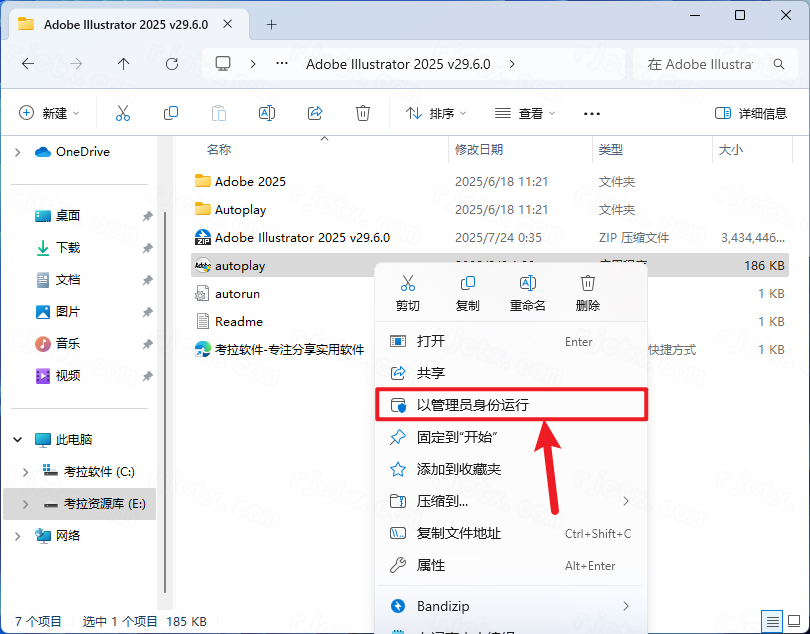Collapse the 此电脑 tree node
This screenshot has height=634, width=810.
[x=18, y=440]
